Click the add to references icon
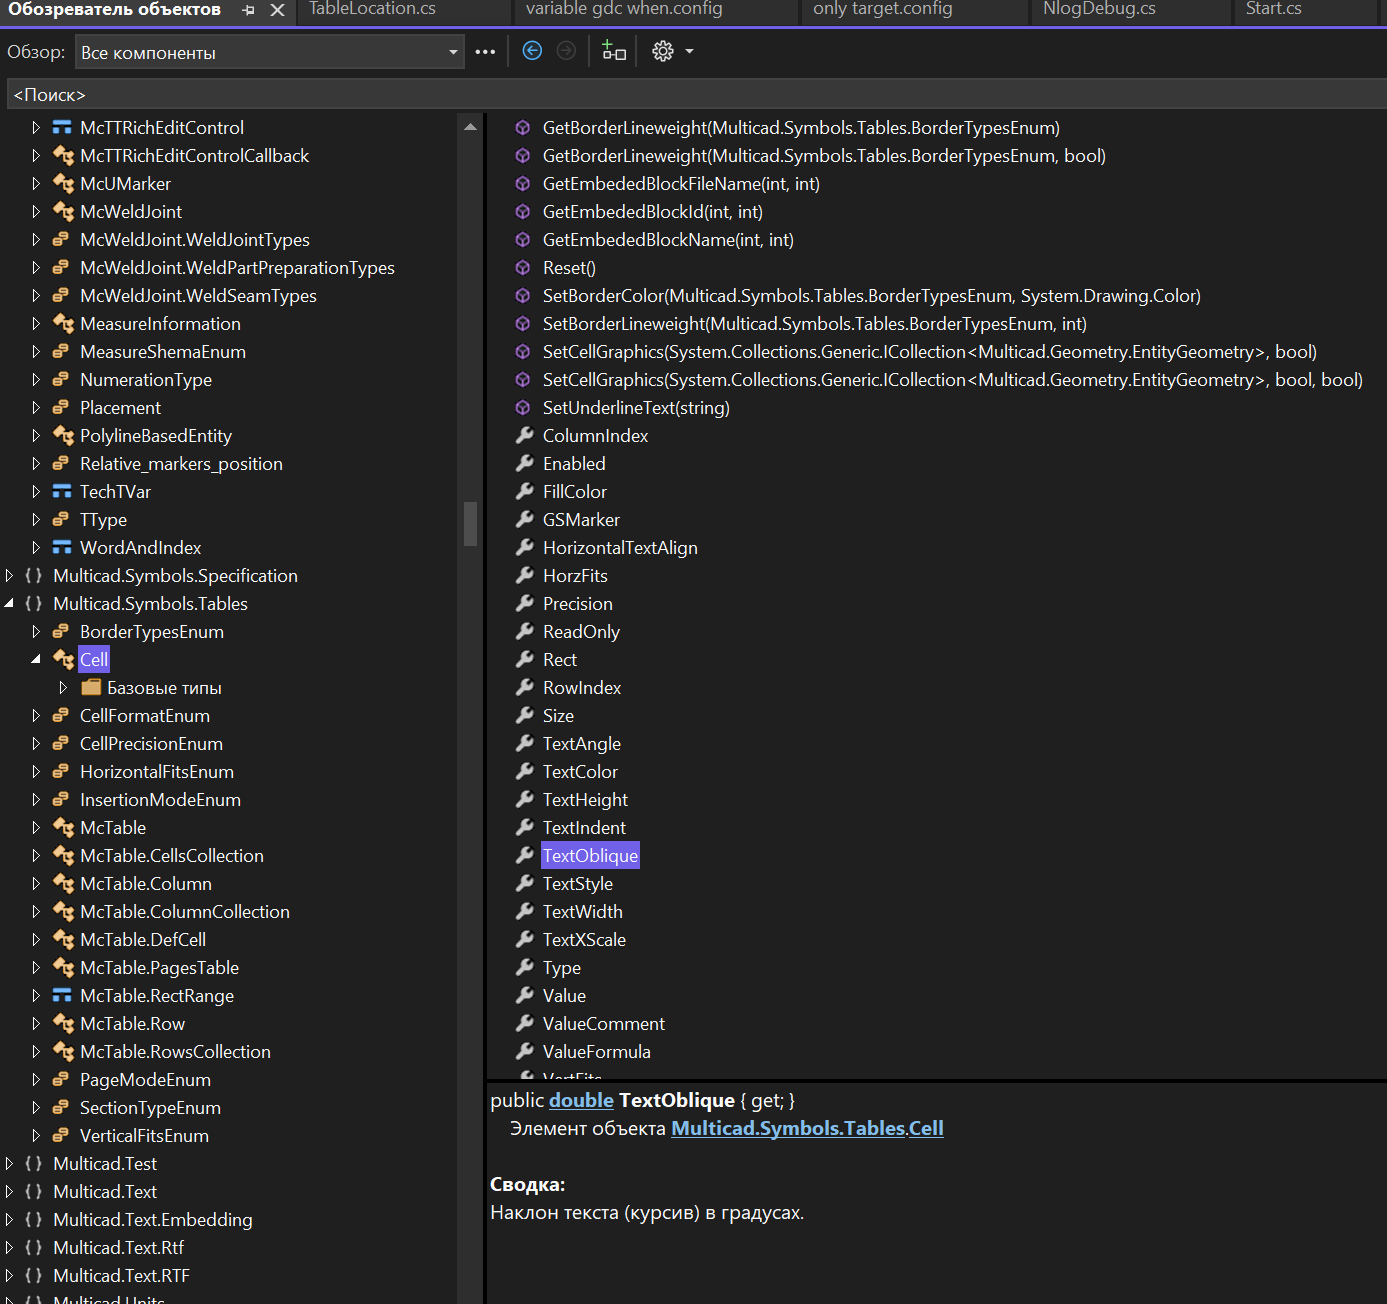 click(614, 51)
